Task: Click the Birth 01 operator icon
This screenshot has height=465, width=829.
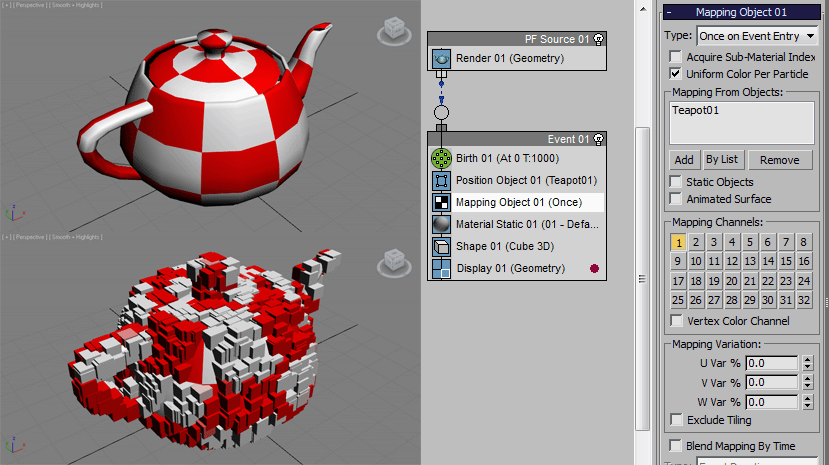Action: 441,158
